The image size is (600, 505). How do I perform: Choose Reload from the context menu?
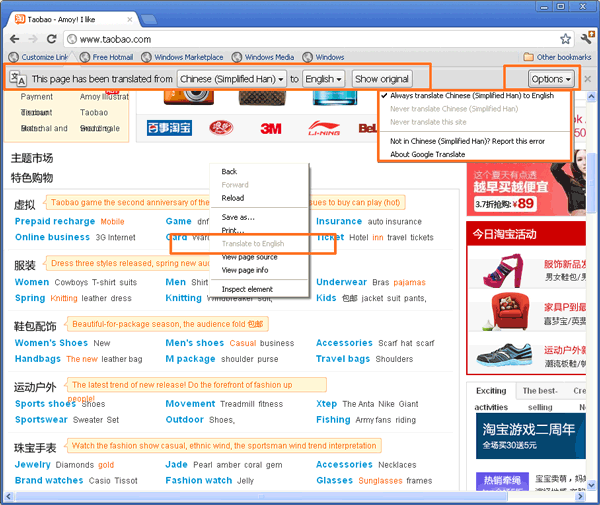[232, 198]
